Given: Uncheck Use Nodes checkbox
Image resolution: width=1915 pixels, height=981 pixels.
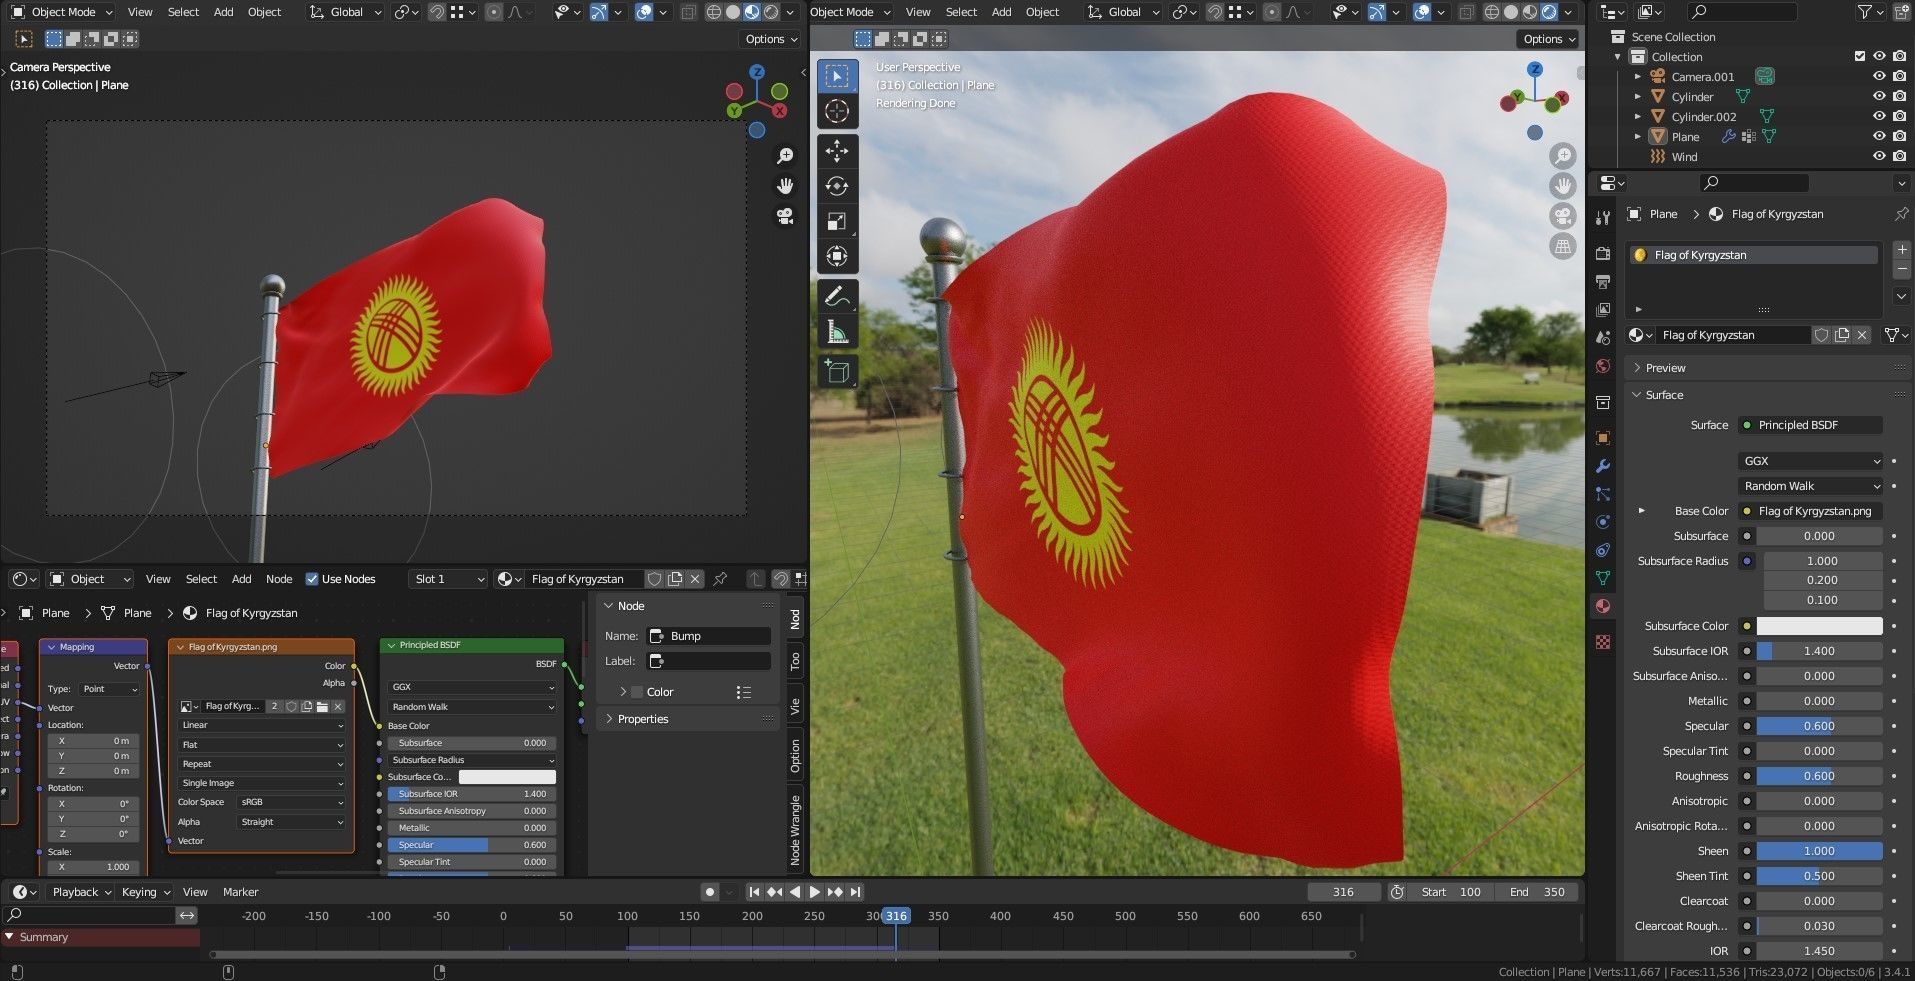Looking at the screenshot, I should point(312,579).
